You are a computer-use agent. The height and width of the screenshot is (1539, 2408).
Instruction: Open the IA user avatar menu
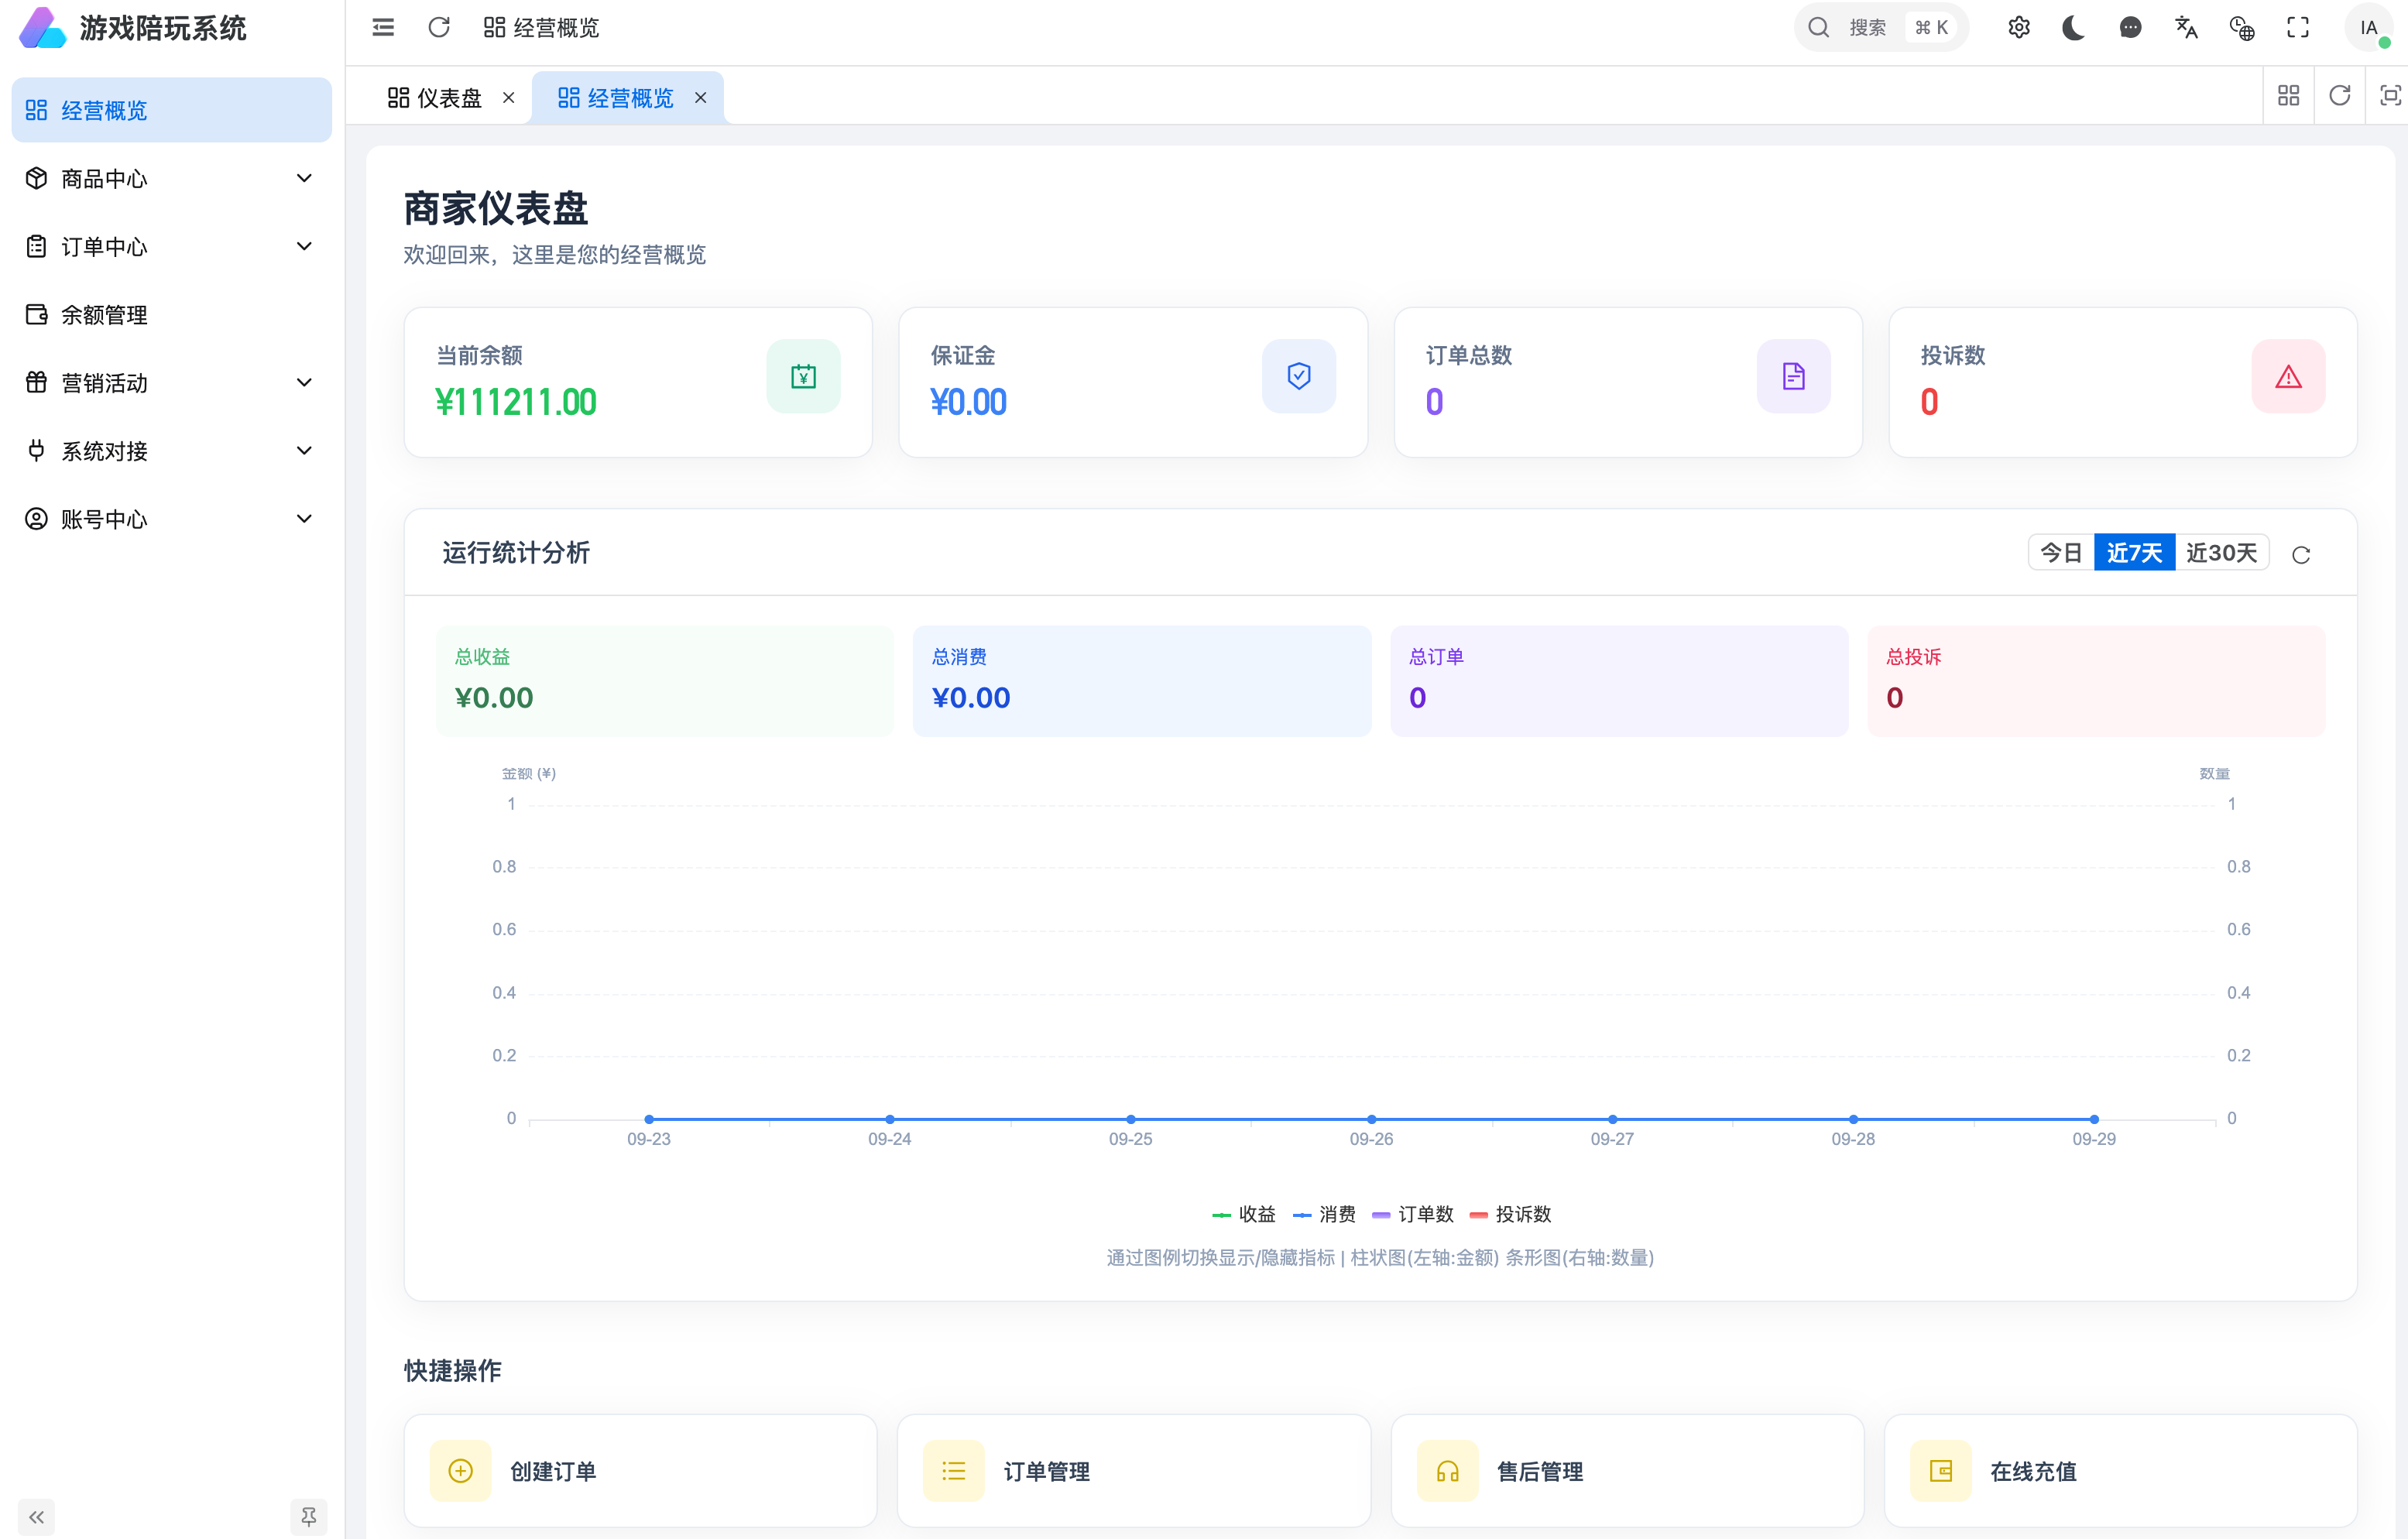coord(2369,27)
